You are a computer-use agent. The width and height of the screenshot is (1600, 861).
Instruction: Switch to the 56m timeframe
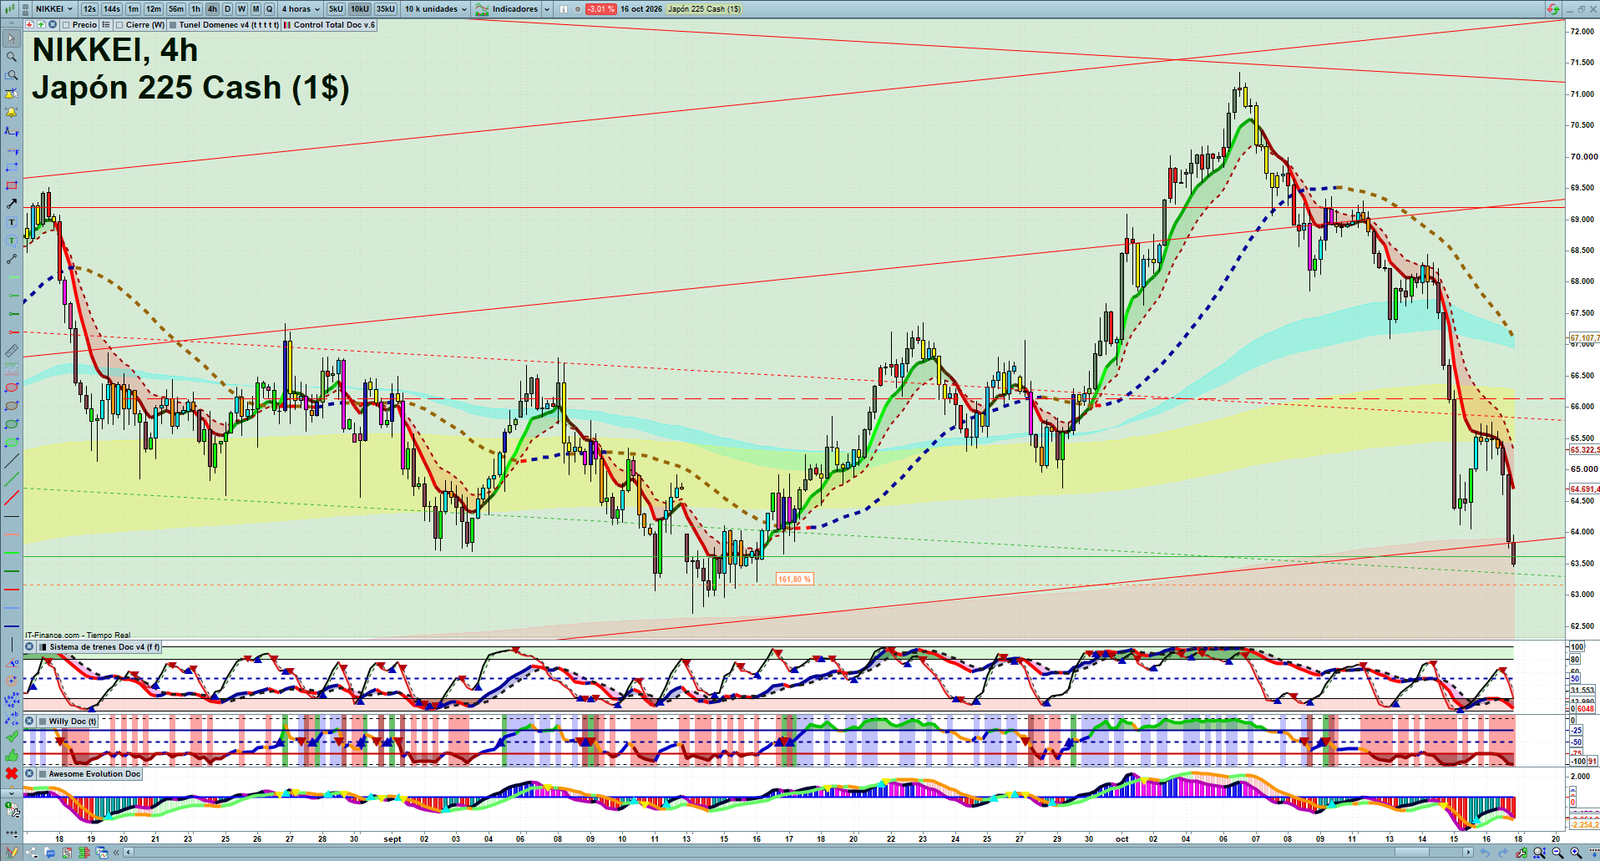pyautogui.click(x=176, y=9)
